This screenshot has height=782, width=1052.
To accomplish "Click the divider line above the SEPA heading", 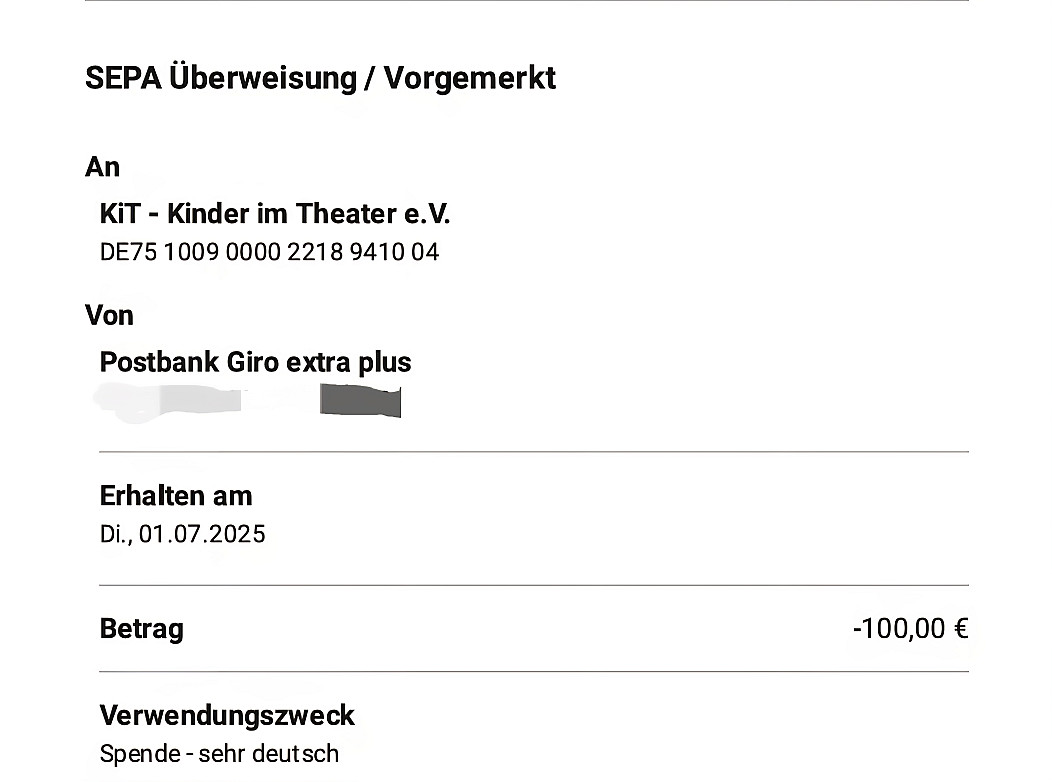I will 526,1.
